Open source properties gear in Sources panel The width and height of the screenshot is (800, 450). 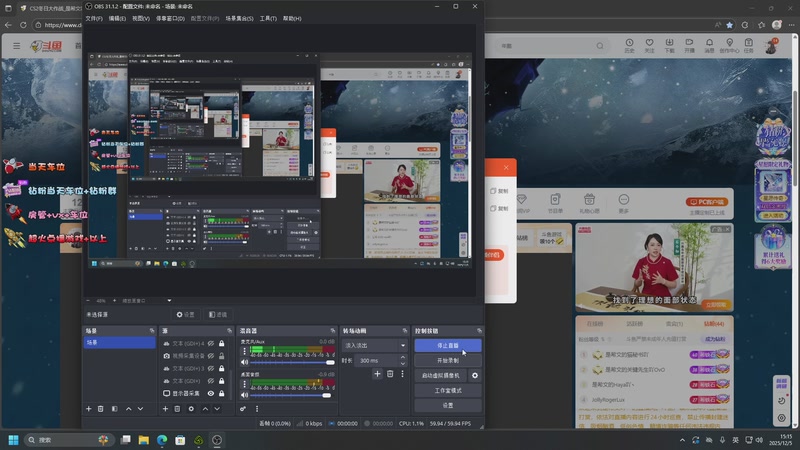tap(191, 409)
